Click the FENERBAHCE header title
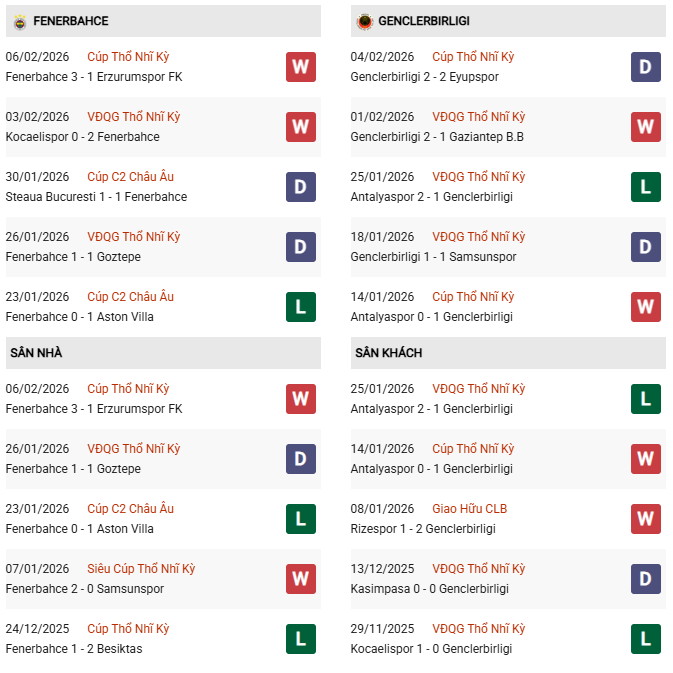Viewport: 673px width, 673px height. [x=70, y=21]
